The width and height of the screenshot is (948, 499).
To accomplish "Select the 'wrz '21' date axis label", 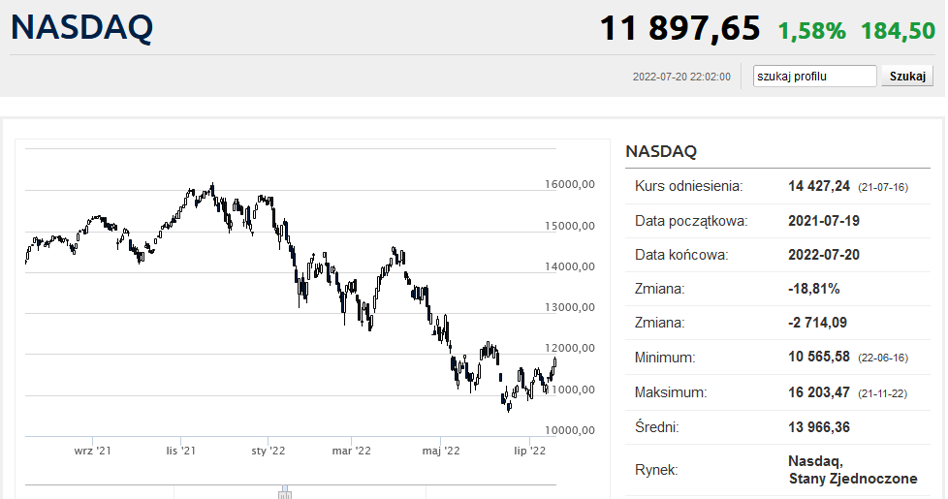I will [93, 451].
